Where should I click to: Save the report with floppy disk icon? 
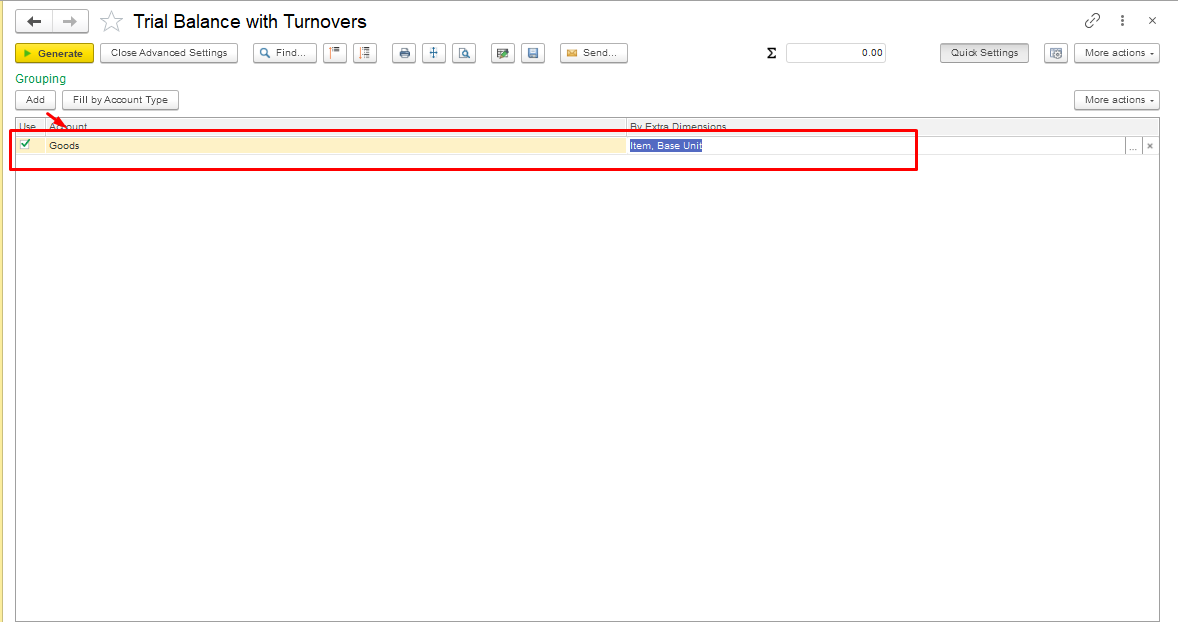533,53
